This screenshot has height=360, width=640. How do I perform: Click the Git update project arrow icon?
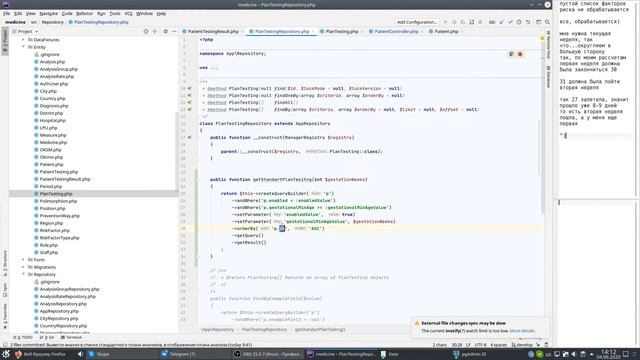[501, 22]
